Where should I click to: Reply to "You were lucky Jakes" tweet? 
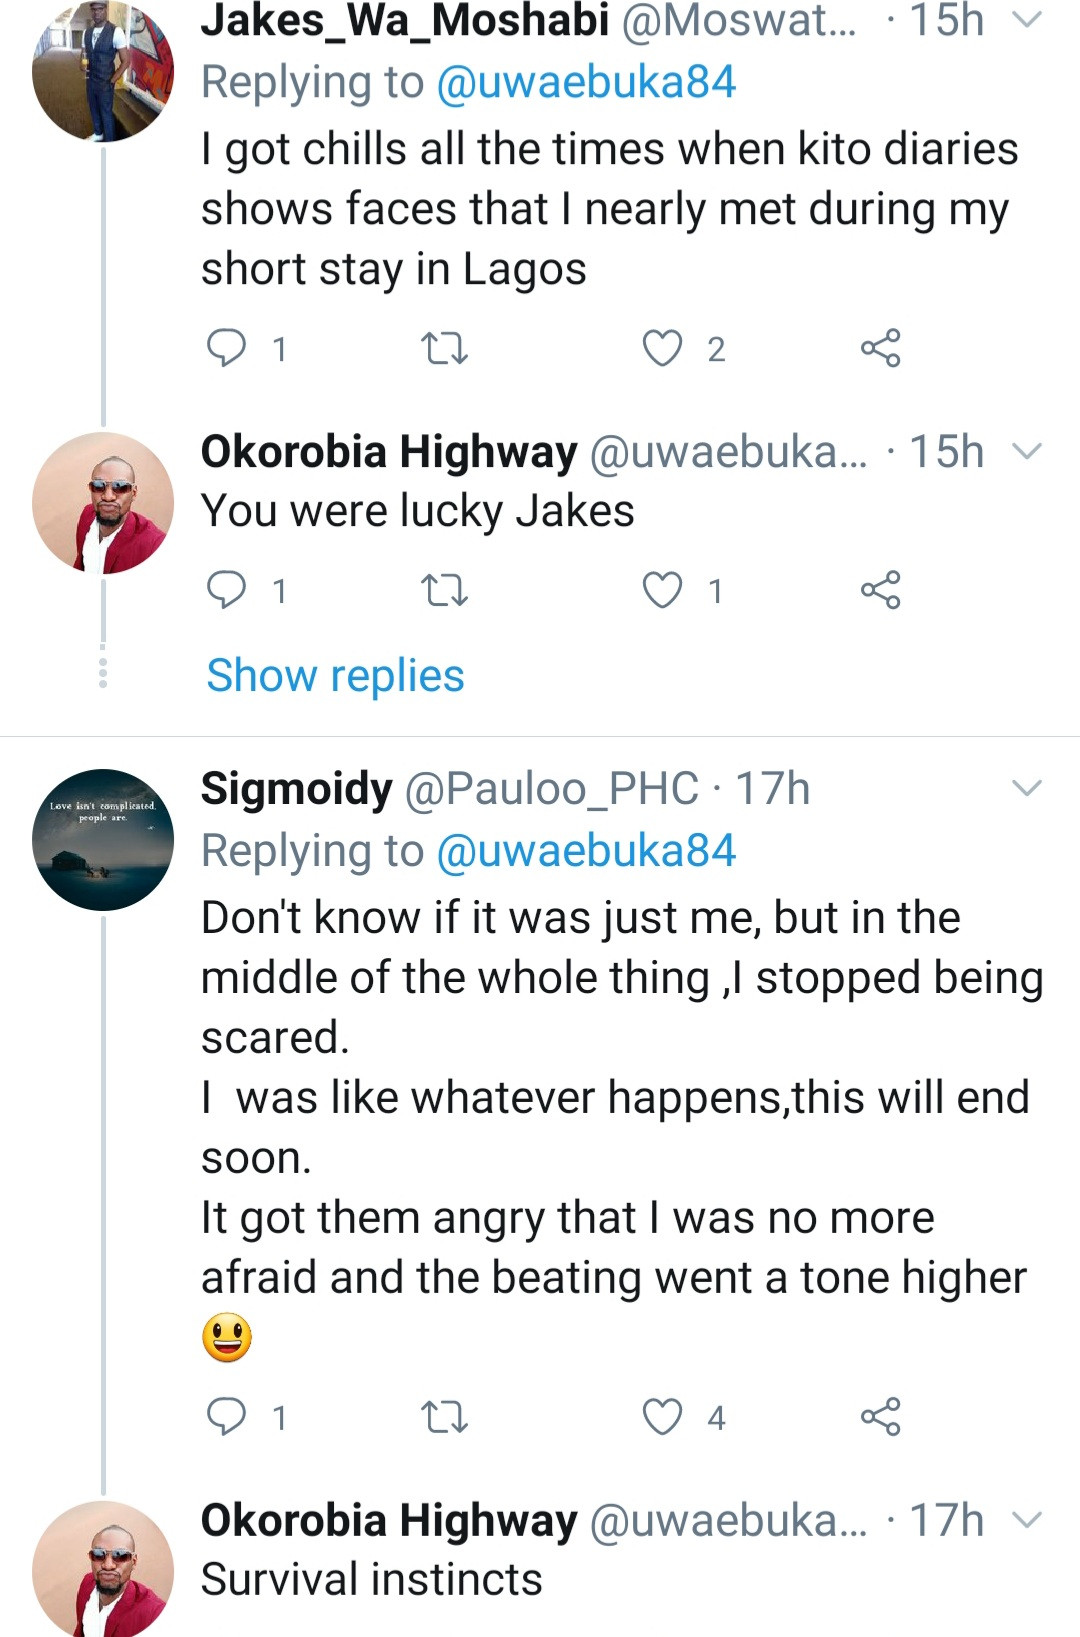click(x=226, y=590)
